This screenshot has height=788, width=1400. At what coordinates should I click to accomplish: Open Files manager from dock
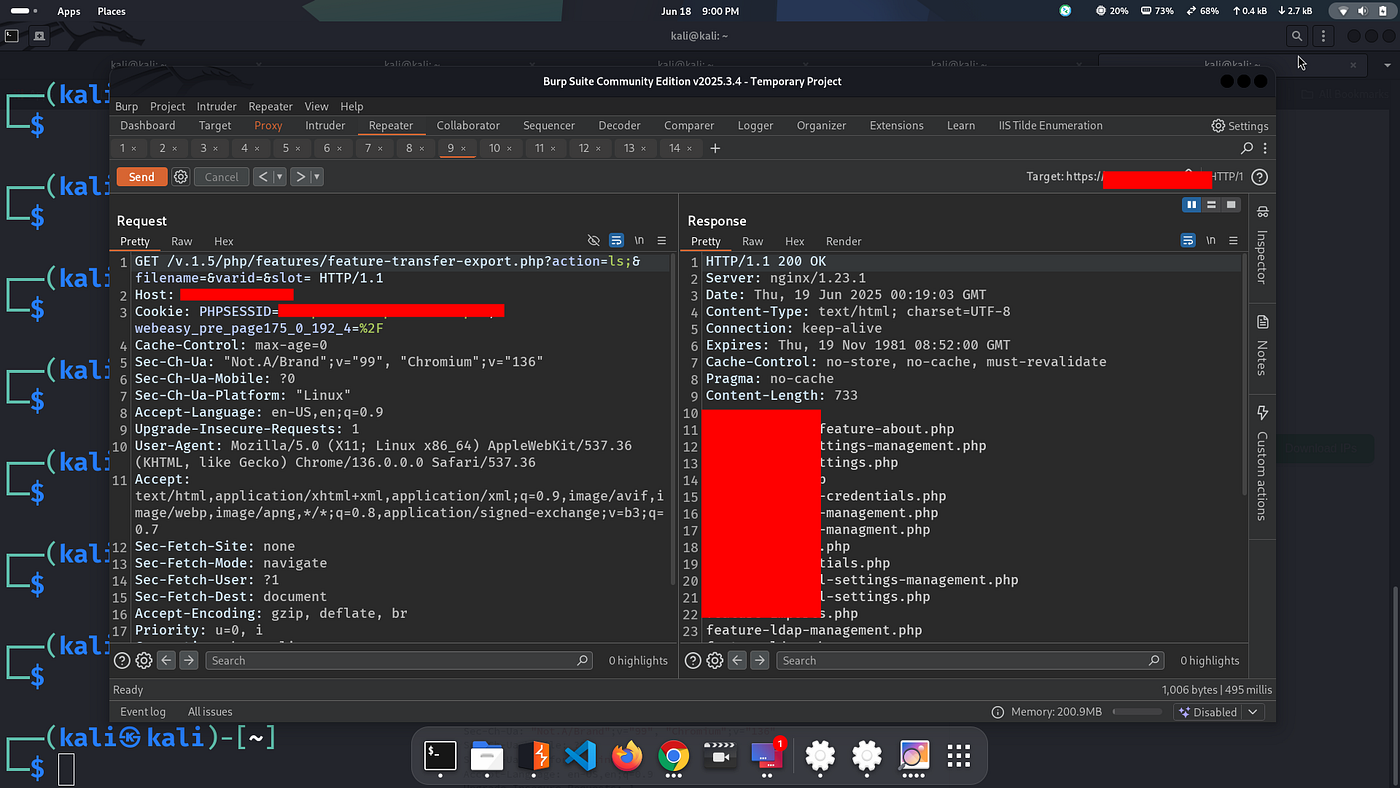[487, 756]
